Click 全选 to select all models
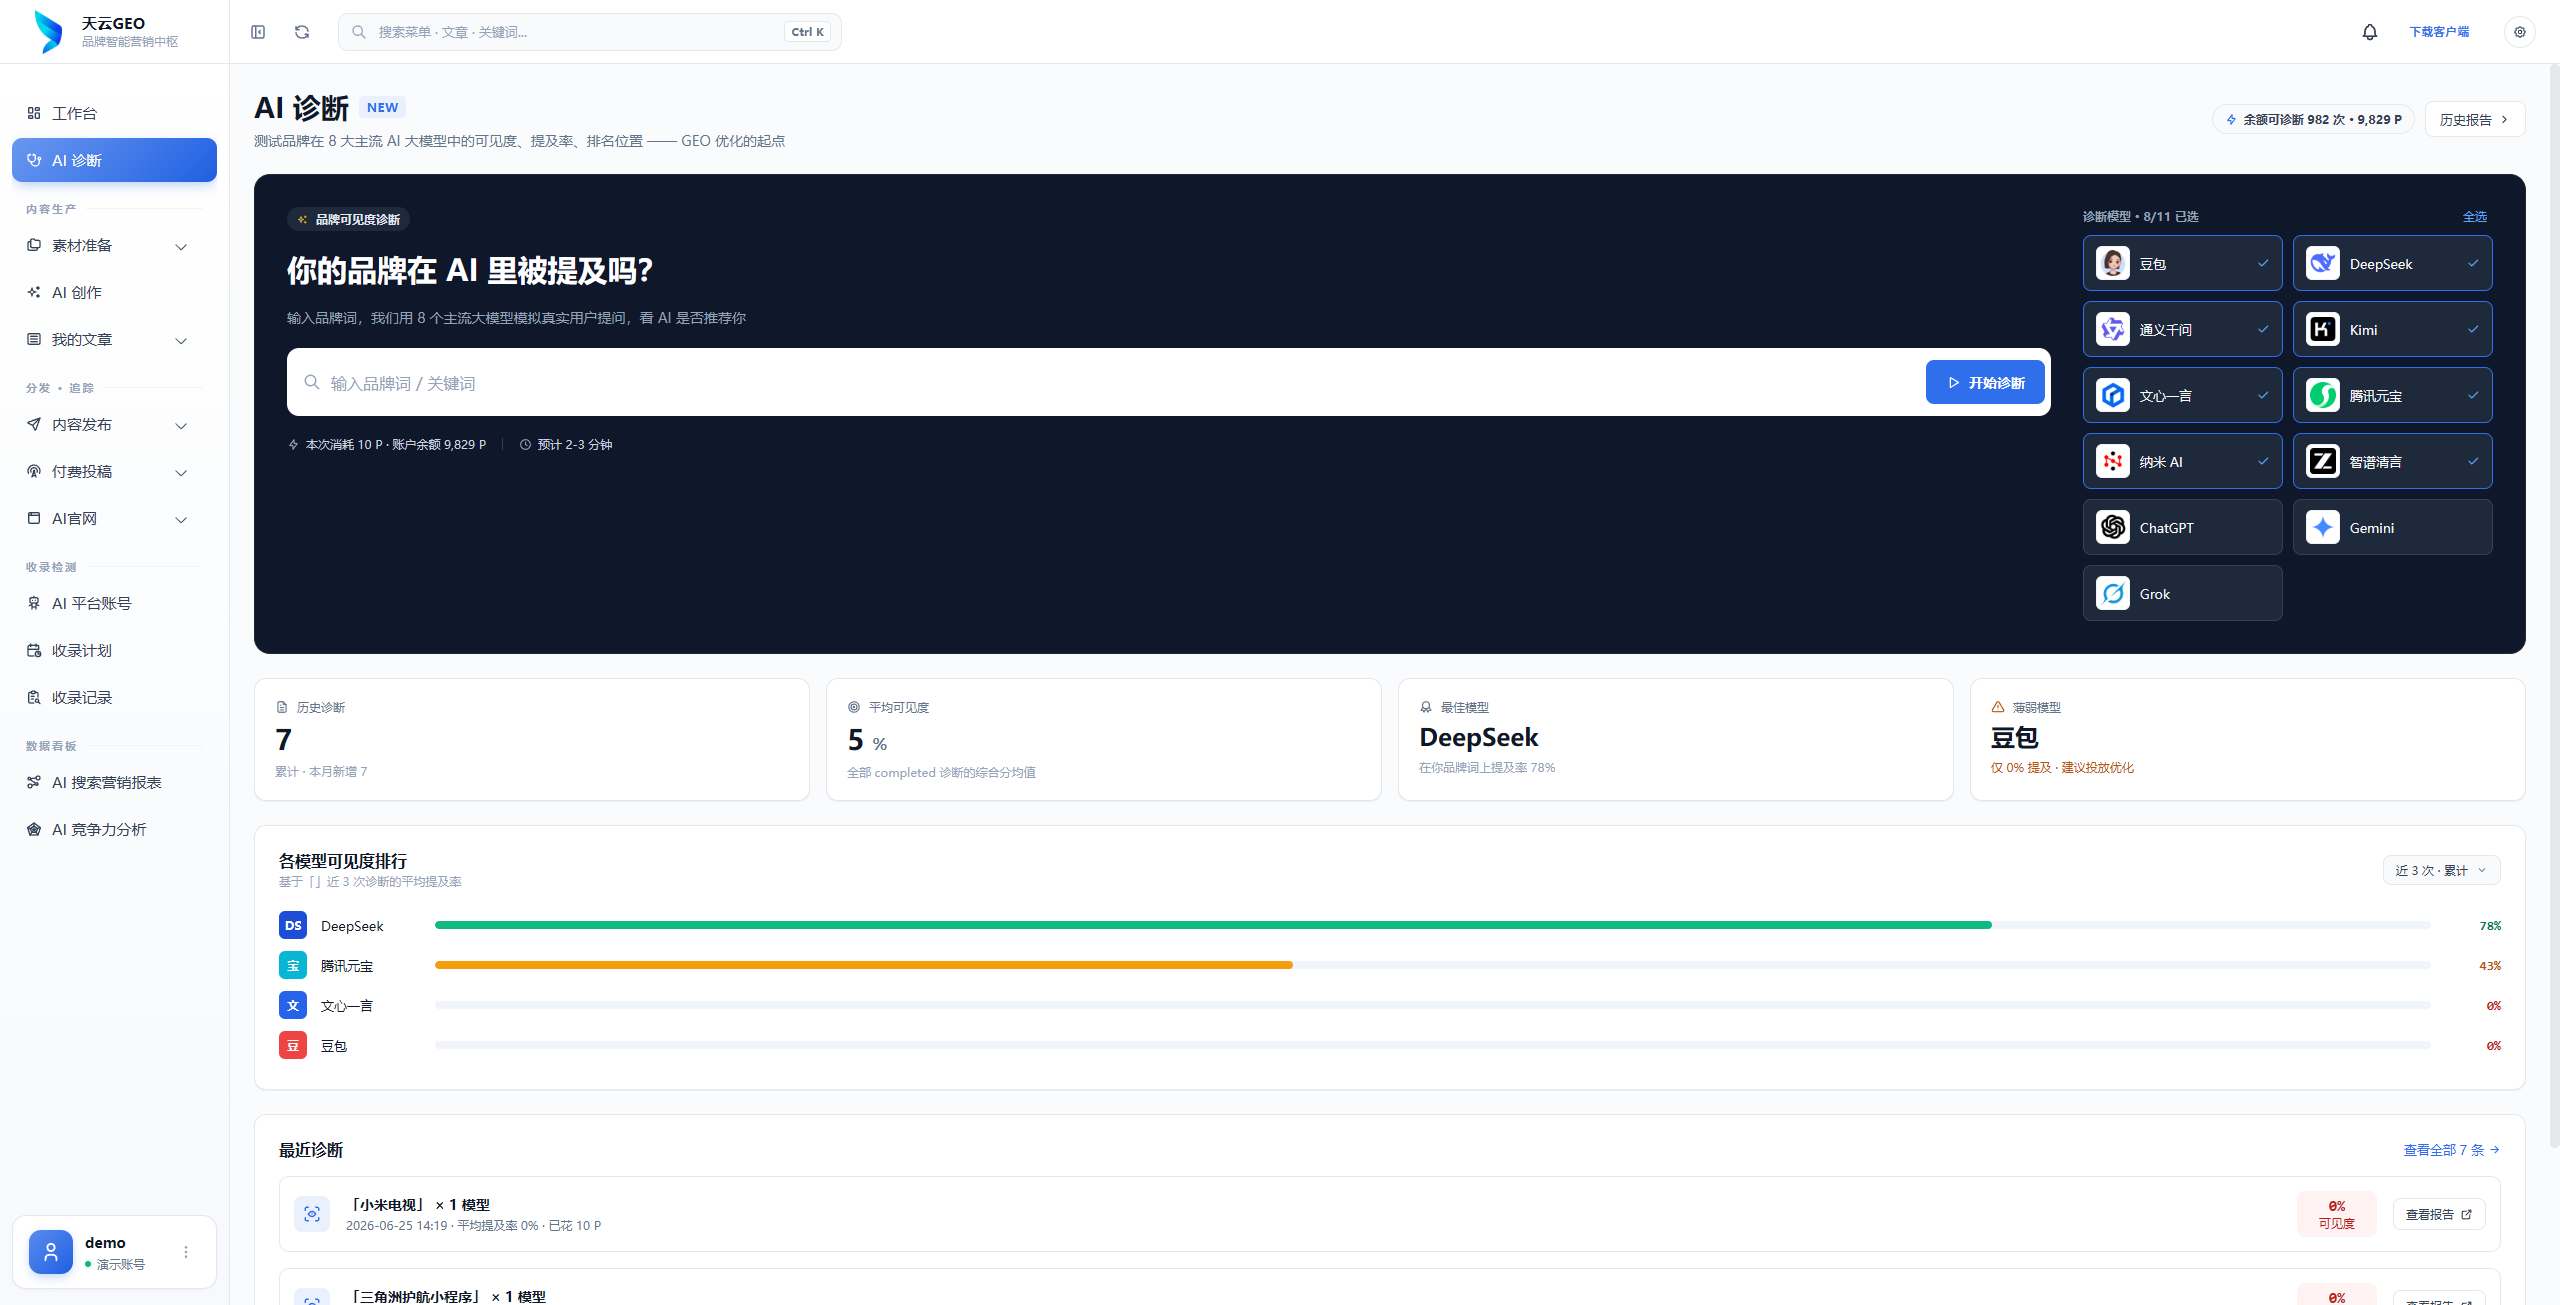Viewport: 2560px width, 1305px height. (2475, 216)
